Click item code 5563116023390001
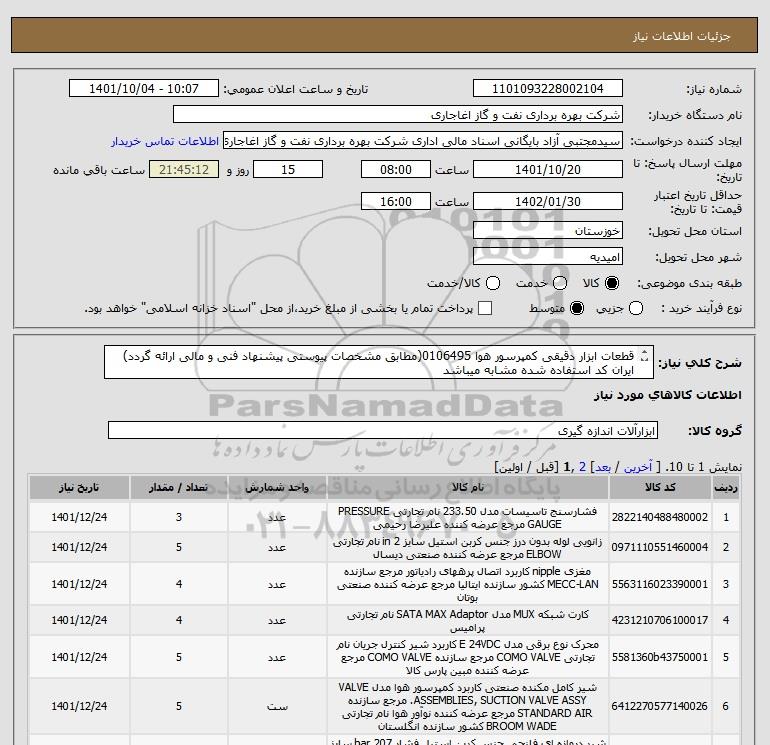The image size is (770, 745). click(660, 584)
